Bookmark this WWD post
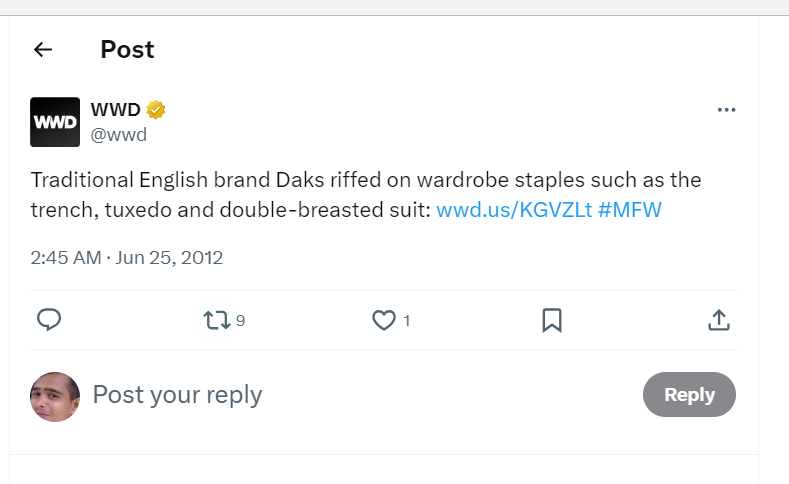 [551, 320]
